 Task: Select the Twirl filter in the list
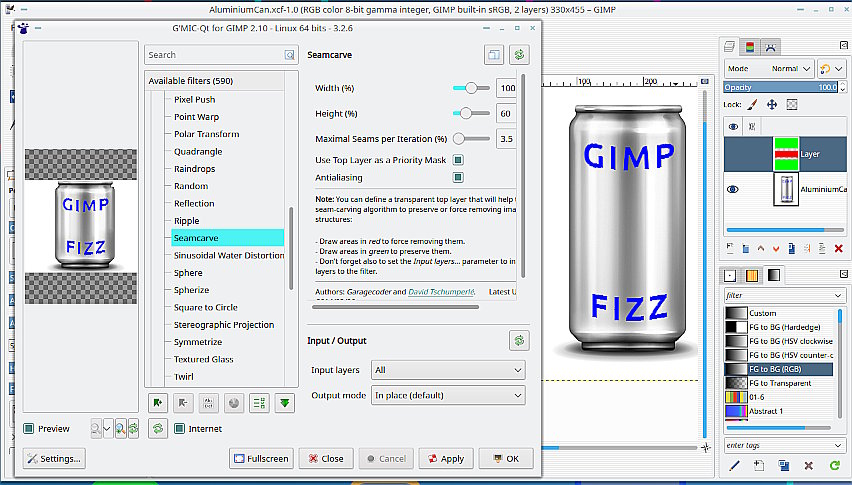[x=184, y=376]
